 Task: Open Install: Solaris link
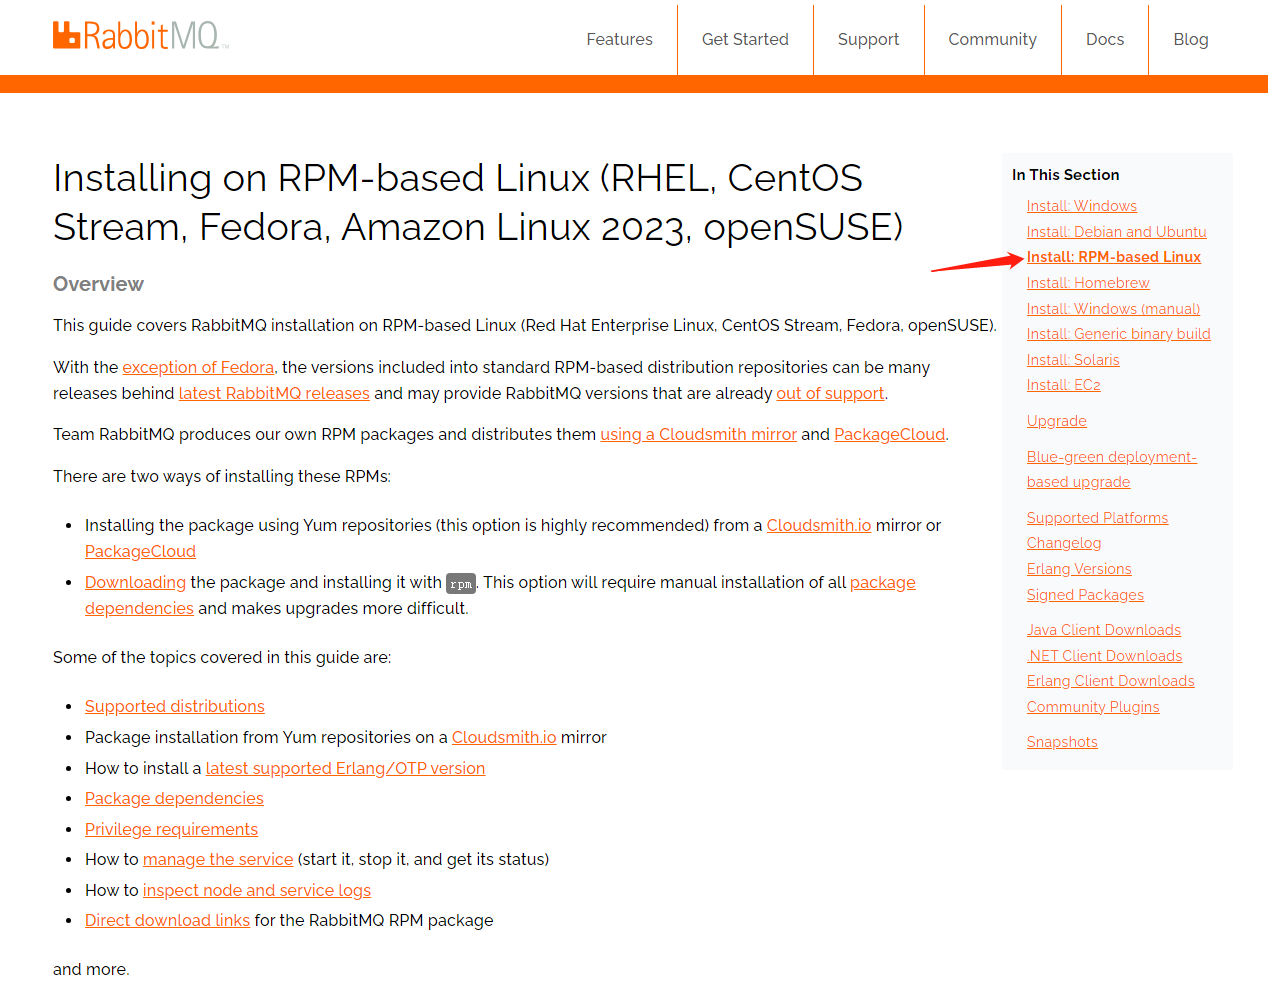(x=1073, y=360)
